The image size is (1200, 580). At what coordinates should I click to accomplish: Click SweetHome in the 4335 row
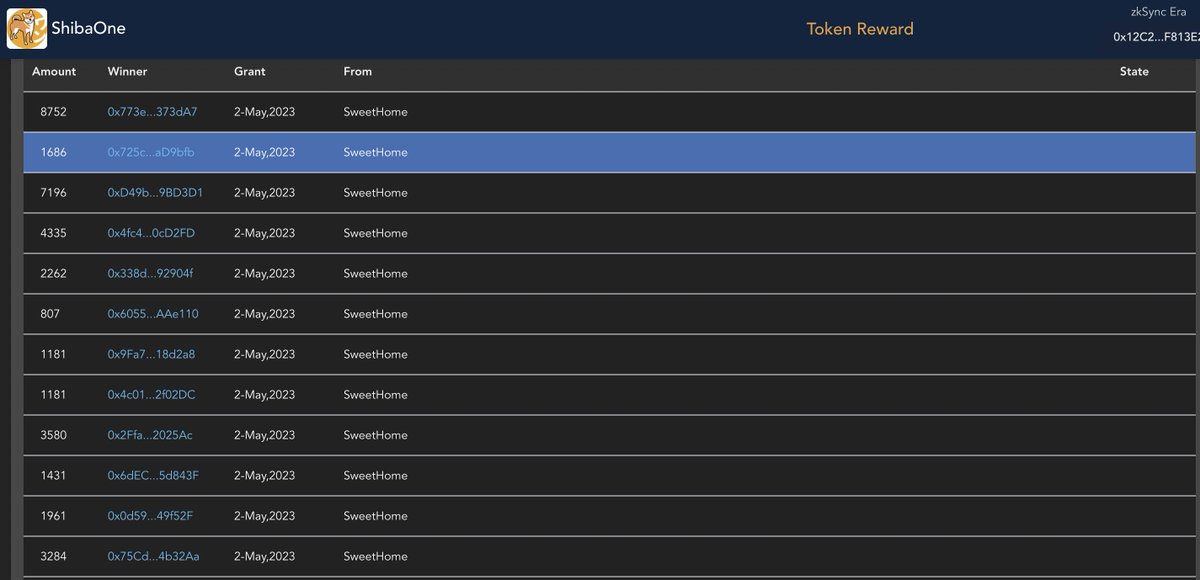point(375,233)
